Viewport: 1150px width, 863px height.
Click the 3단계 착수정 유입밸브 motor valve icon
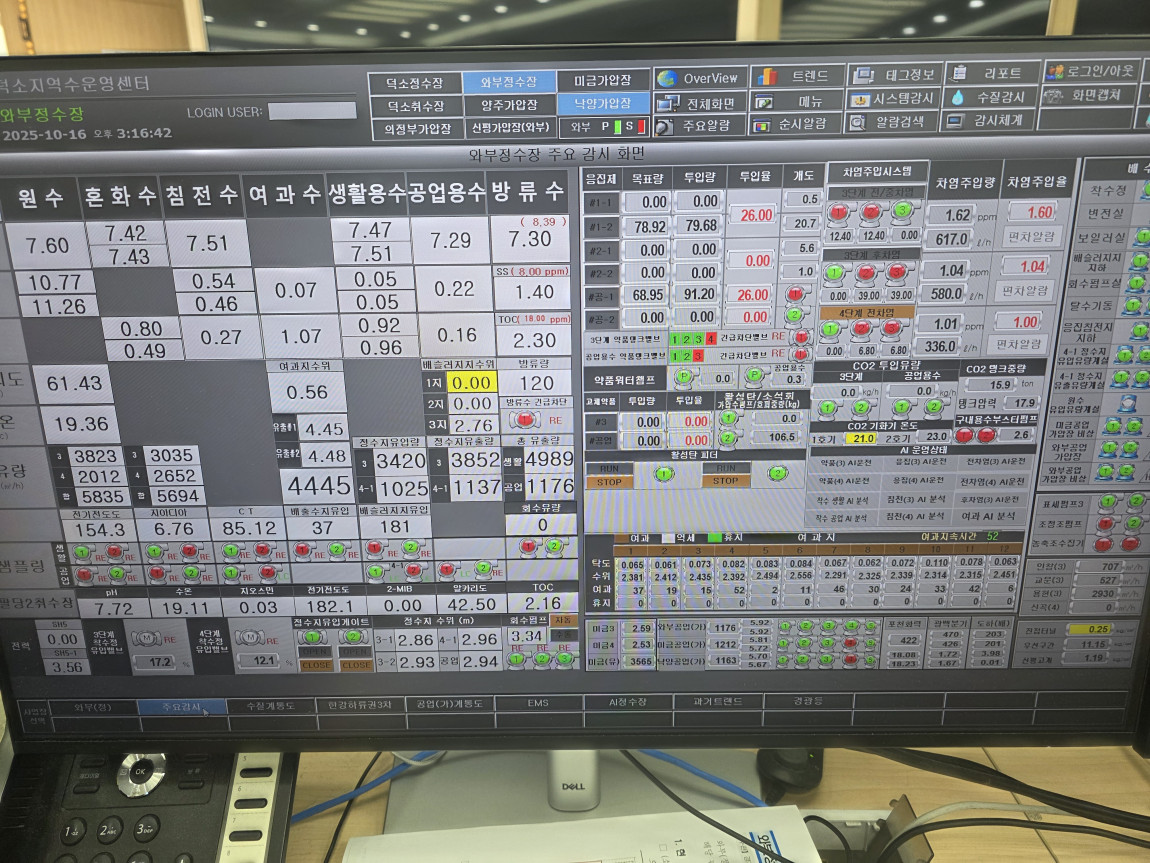click(x=146, y=639)
